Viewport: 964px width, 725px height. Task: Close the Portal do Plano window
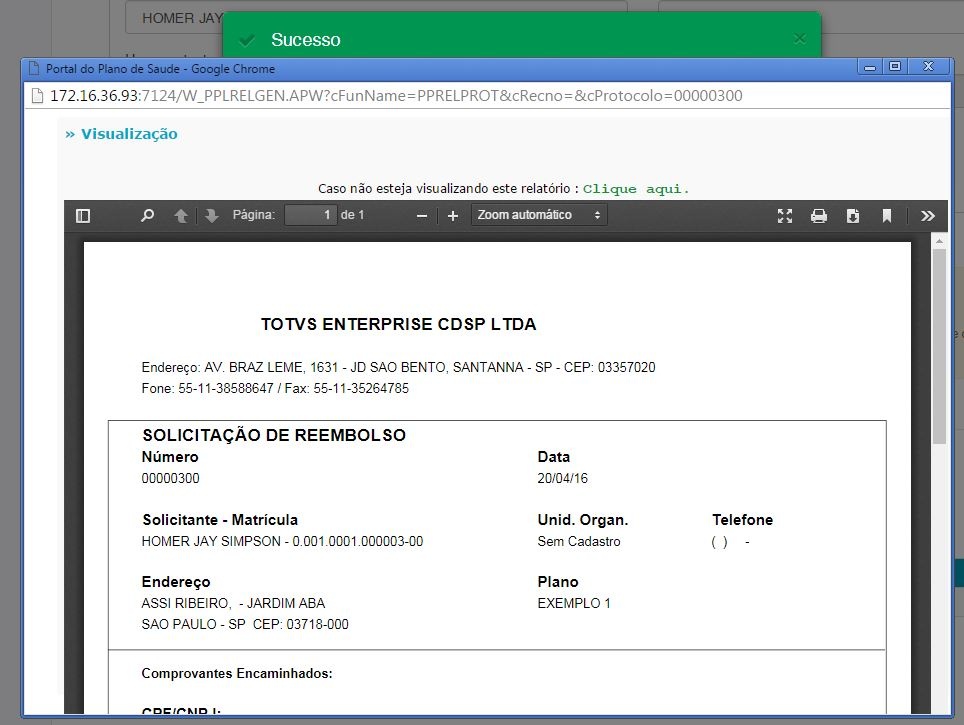[929, 66]
